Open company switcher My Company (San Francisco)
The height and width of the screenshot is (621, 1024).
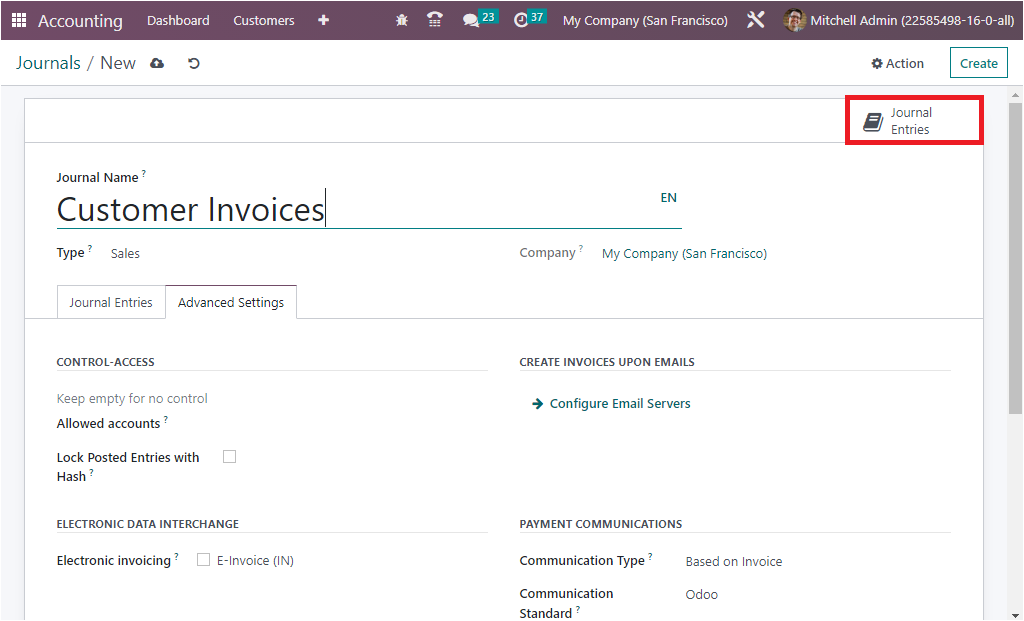tap(645, 20)
